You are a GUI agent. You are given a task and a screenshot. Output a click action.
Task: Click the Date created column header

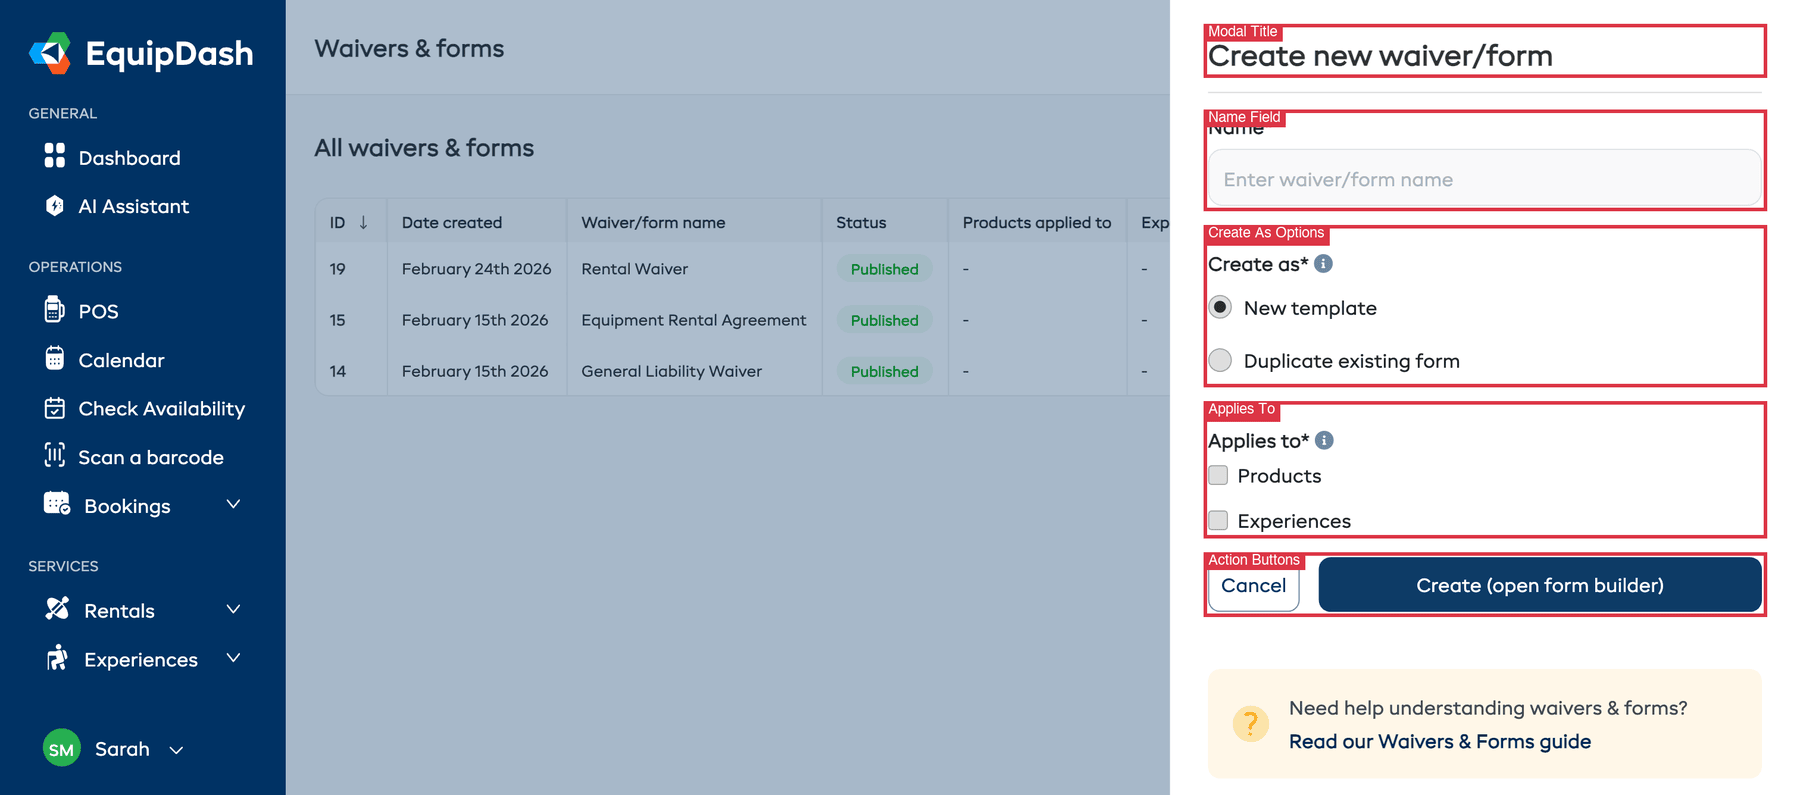(x=452, y=222)
